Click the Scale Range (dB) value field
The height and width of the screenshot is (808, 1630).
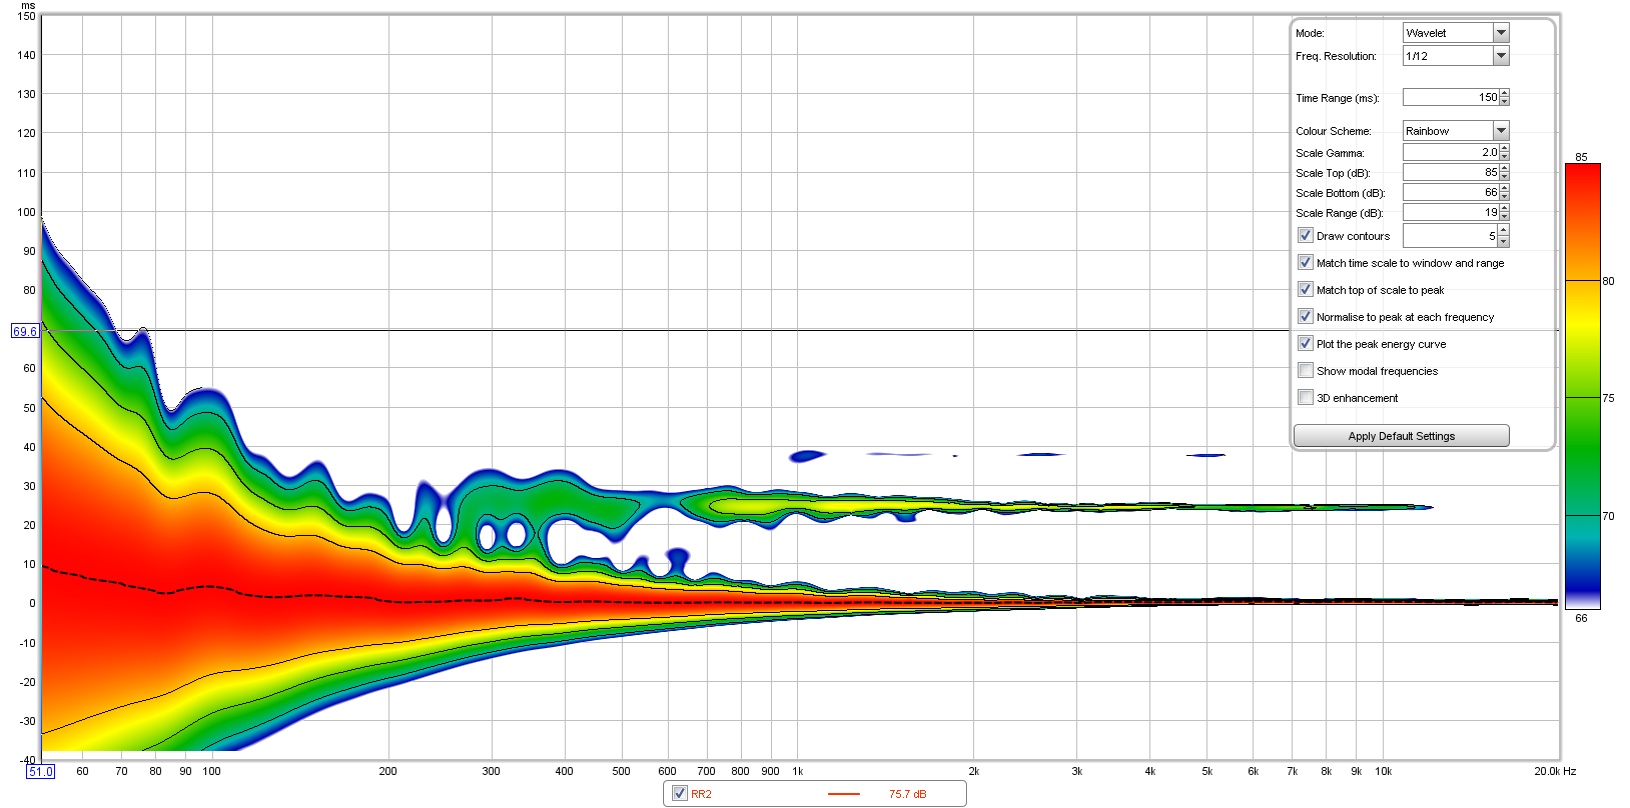pyautogui.click(x=1451, y=212)
